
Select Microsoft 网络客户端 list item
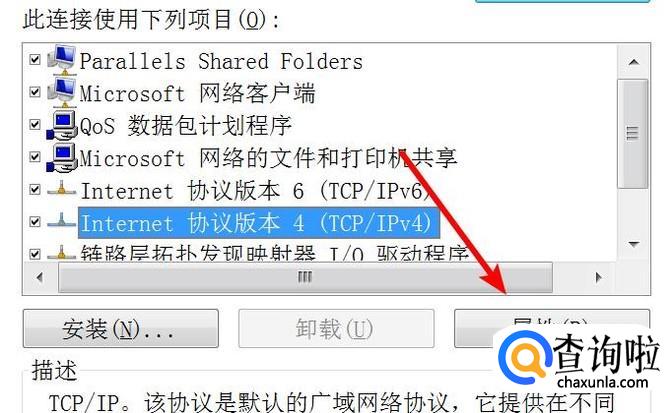(x=198, y=93)
